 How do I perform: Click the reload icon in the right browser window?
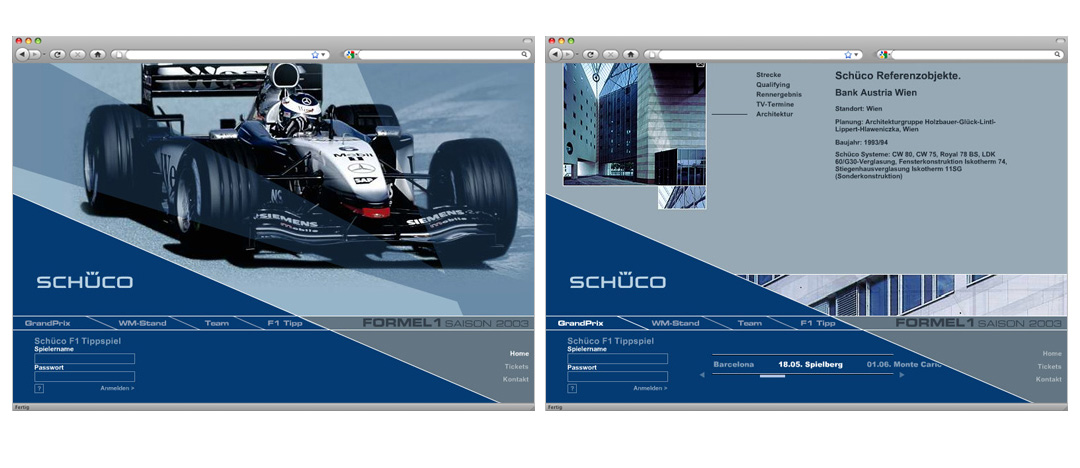591,54
